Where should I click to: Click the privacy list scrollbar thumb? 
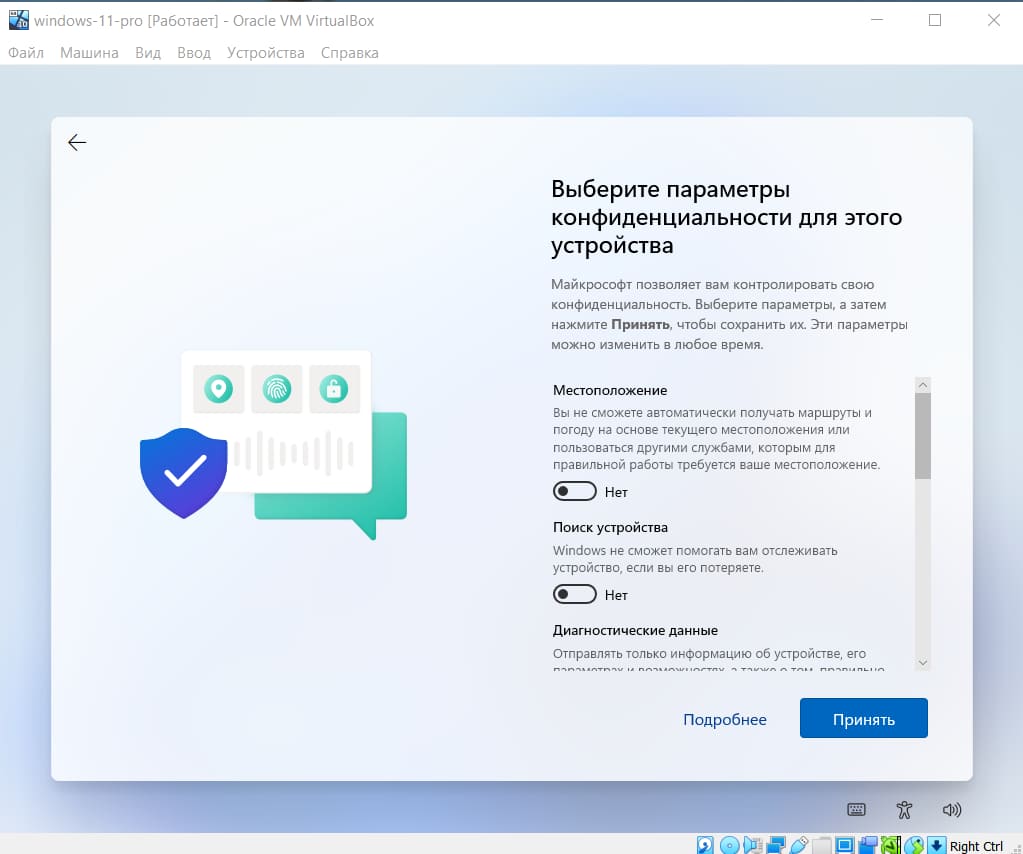pyautogui.click(x=923, y=436)
